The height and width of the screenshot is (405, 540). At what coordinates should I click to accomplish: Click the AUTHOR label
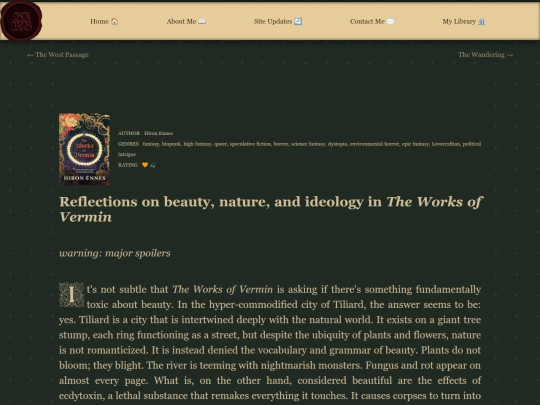129,133
